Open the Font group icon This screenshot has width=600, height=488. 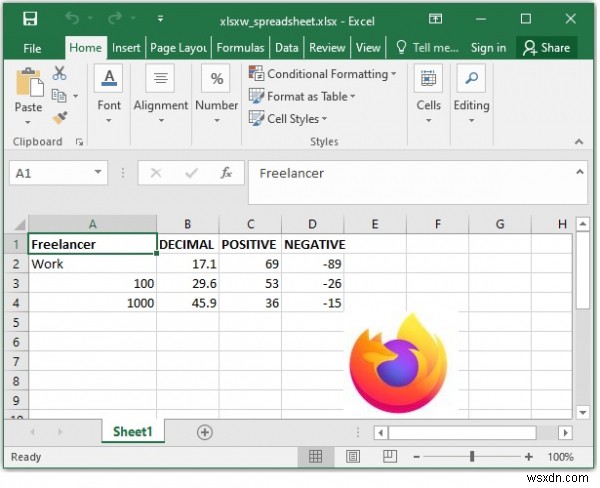pos(109,78)
